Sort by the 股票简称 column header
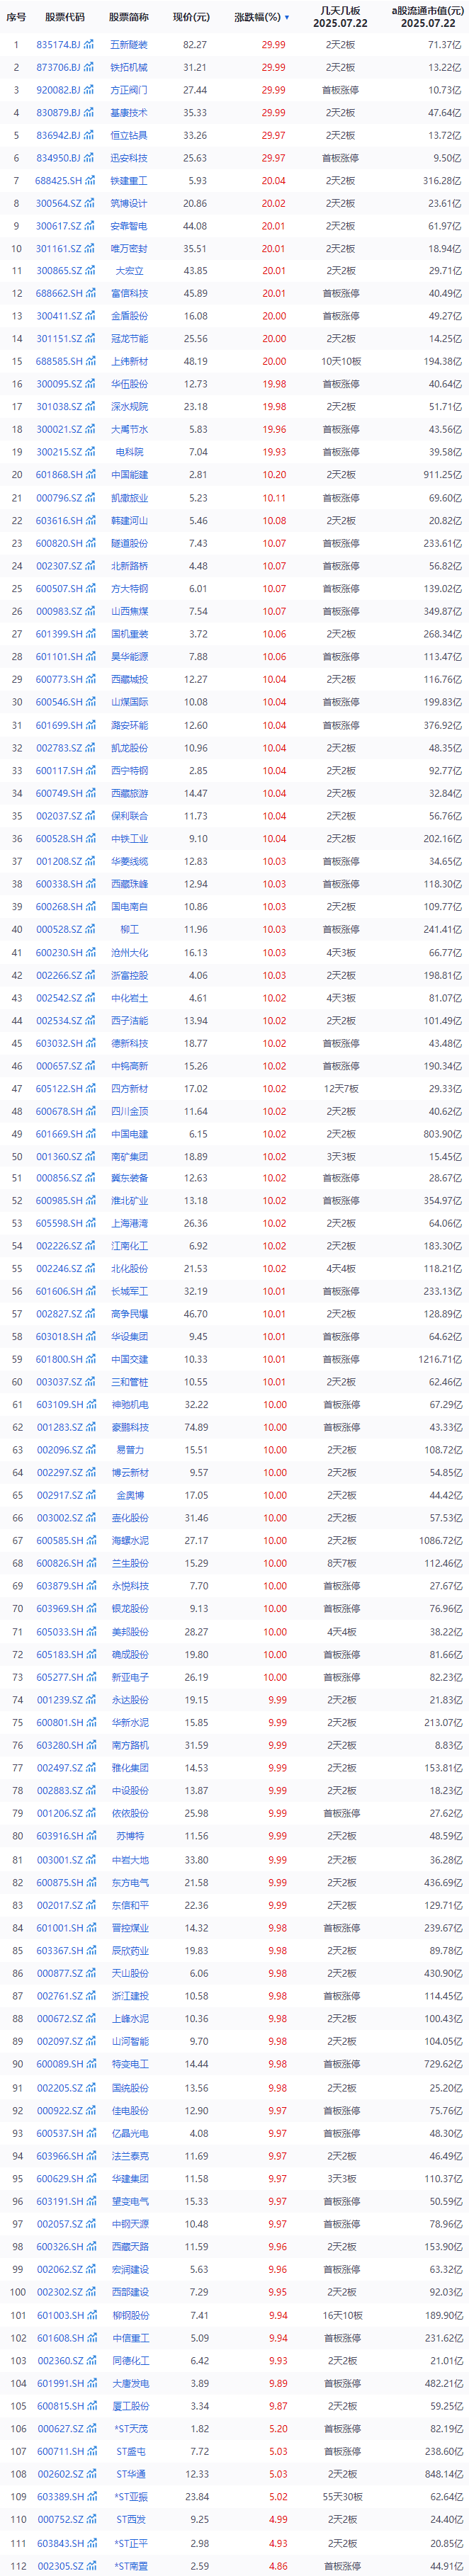469x2576 pixels. tap(129, 17)
